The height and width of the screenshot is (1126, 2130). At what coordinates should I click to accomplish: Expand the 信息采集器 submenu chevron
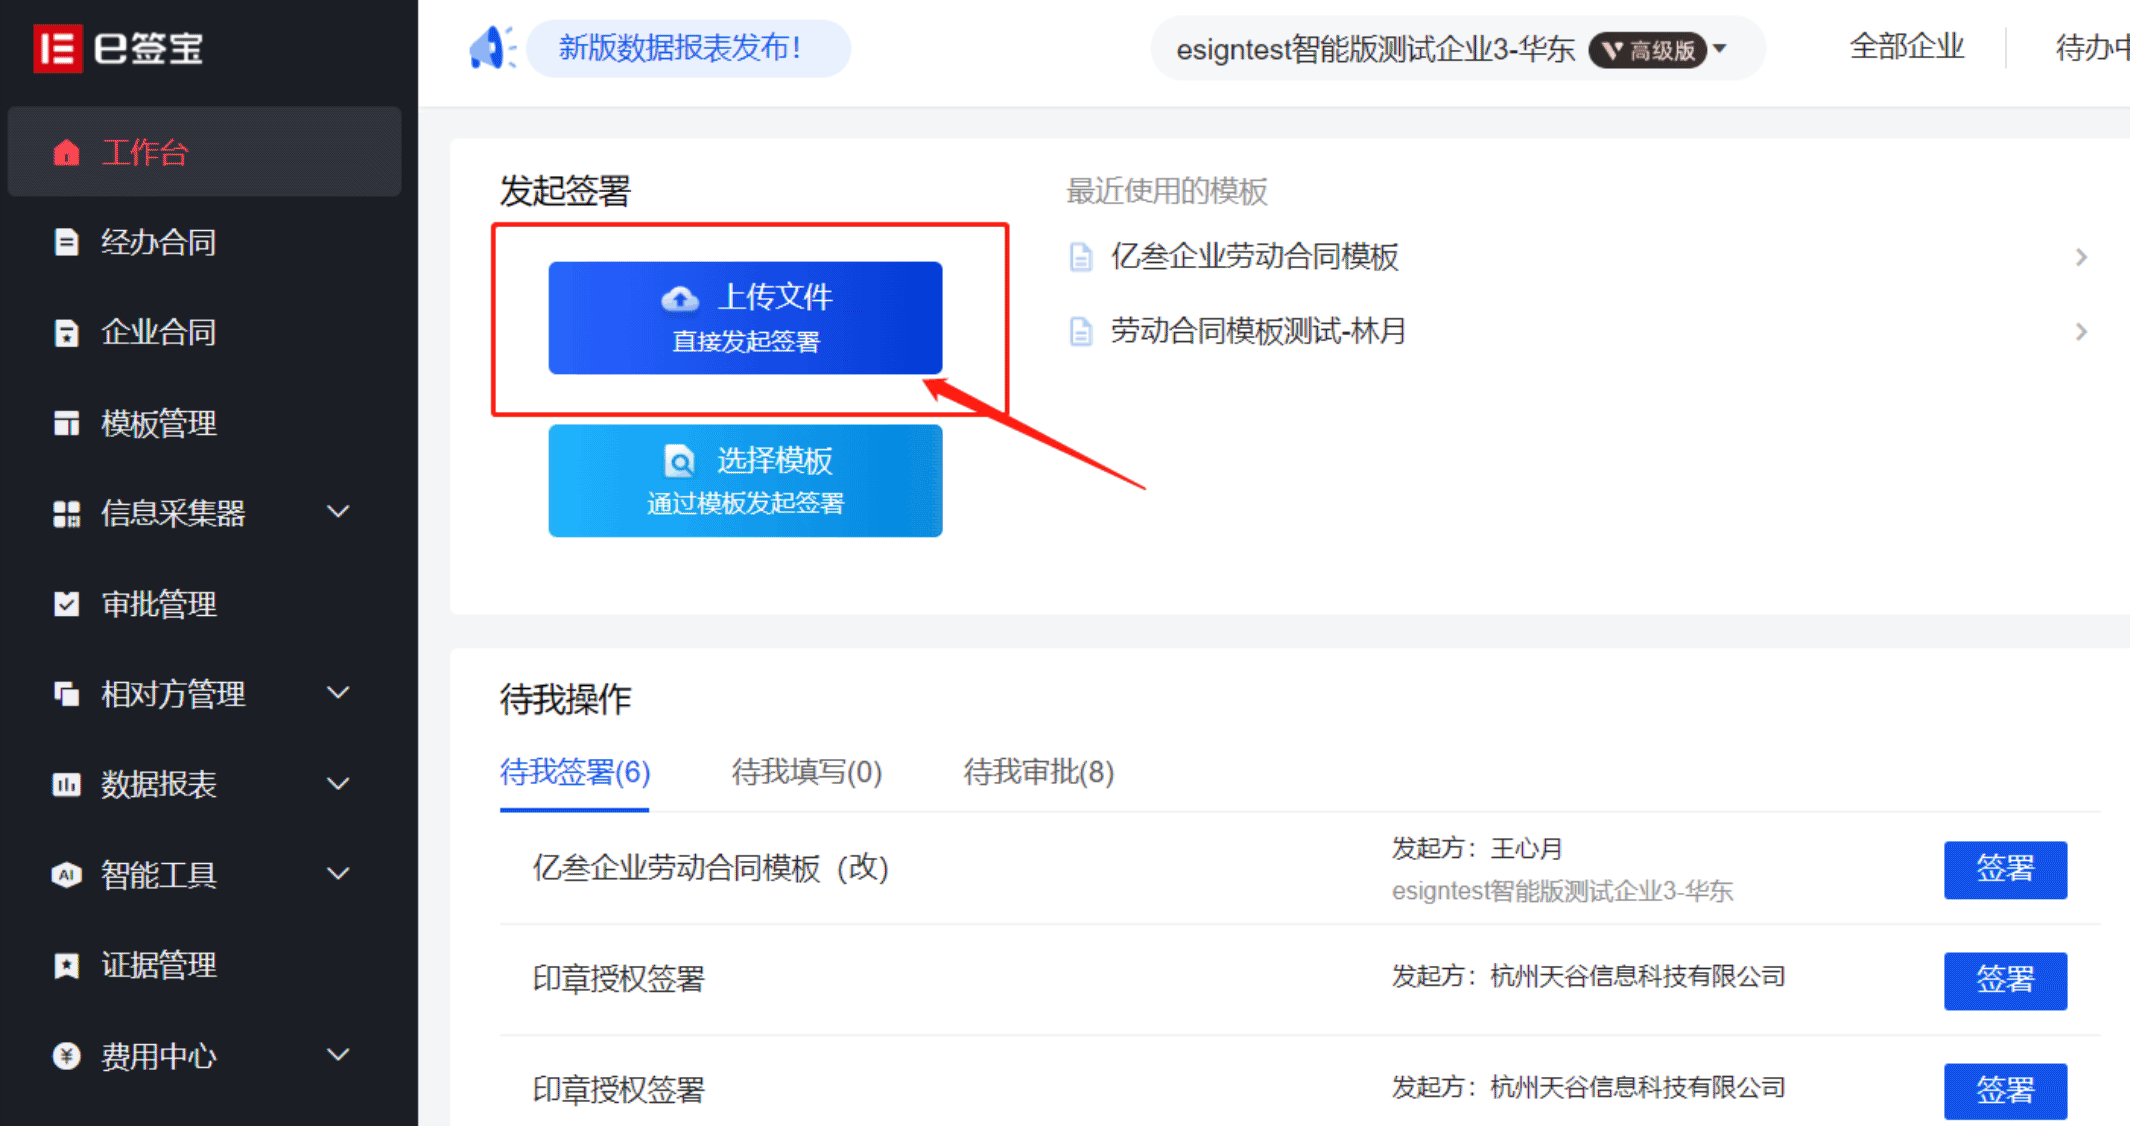(339, 512)
